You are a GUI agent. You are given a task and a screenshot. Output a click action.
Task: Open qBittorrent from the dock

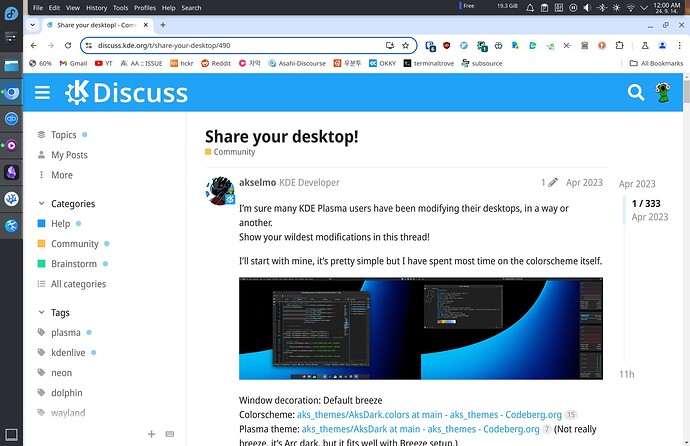(x=11, y=119)
